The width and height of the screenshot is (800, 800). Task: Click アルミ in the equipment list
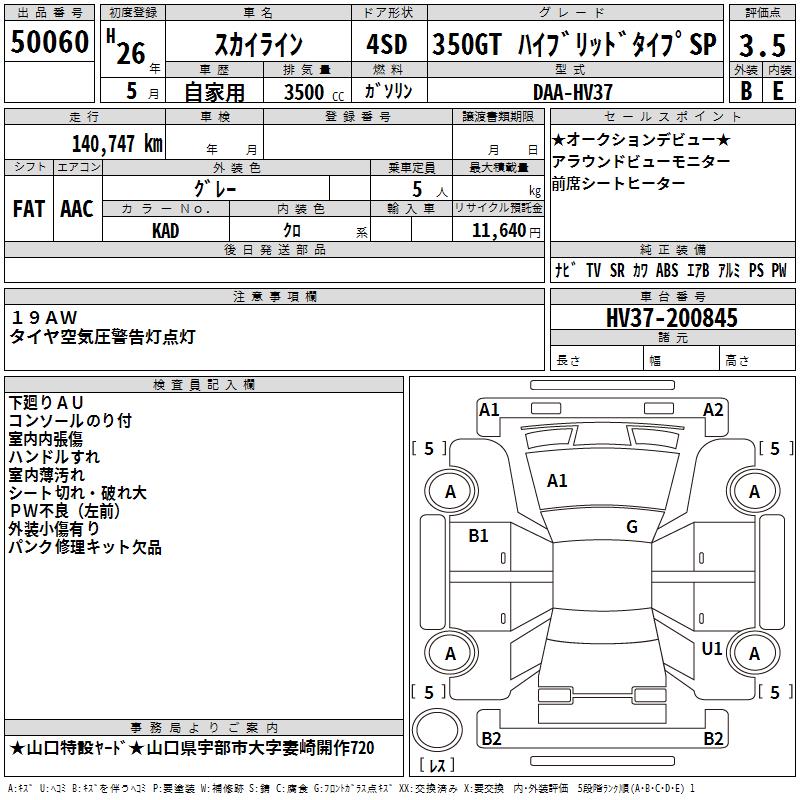[x=729, y=270]
